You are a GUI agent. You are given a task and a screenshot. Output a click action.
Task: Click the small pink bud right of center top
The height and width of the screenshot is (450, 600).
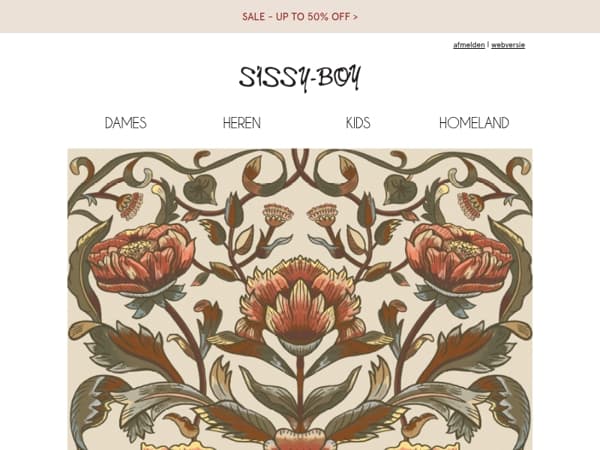322,214
